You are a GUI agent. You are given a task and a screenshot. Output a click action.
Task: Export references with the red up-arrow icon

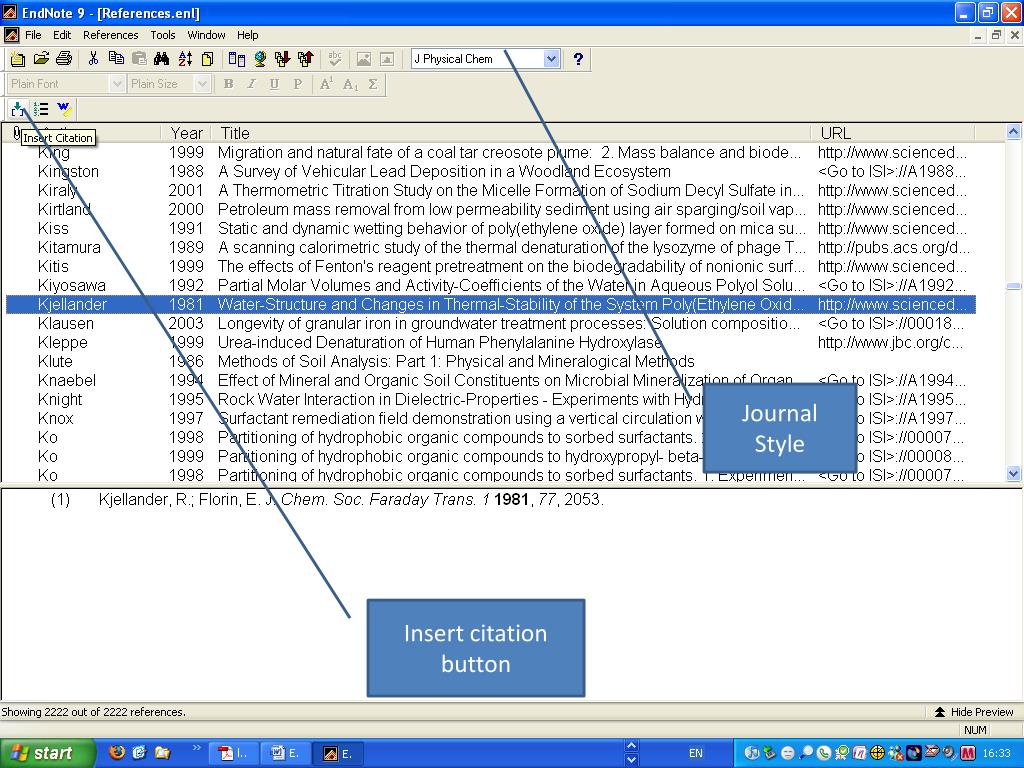click(305, 59)
